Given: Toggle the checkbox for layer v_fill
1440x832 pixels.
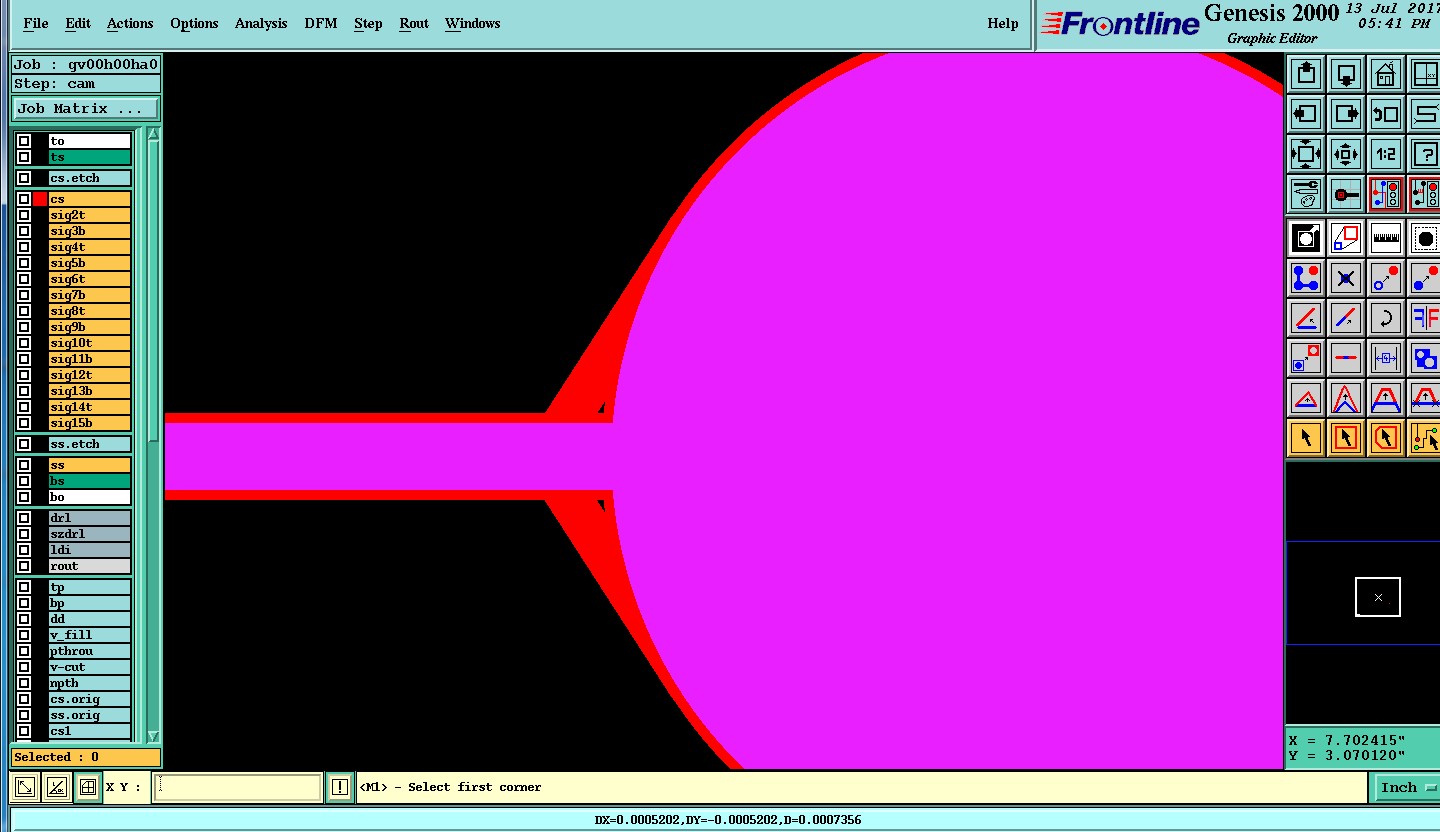Looking at the screenshot, I should (24, 635).
